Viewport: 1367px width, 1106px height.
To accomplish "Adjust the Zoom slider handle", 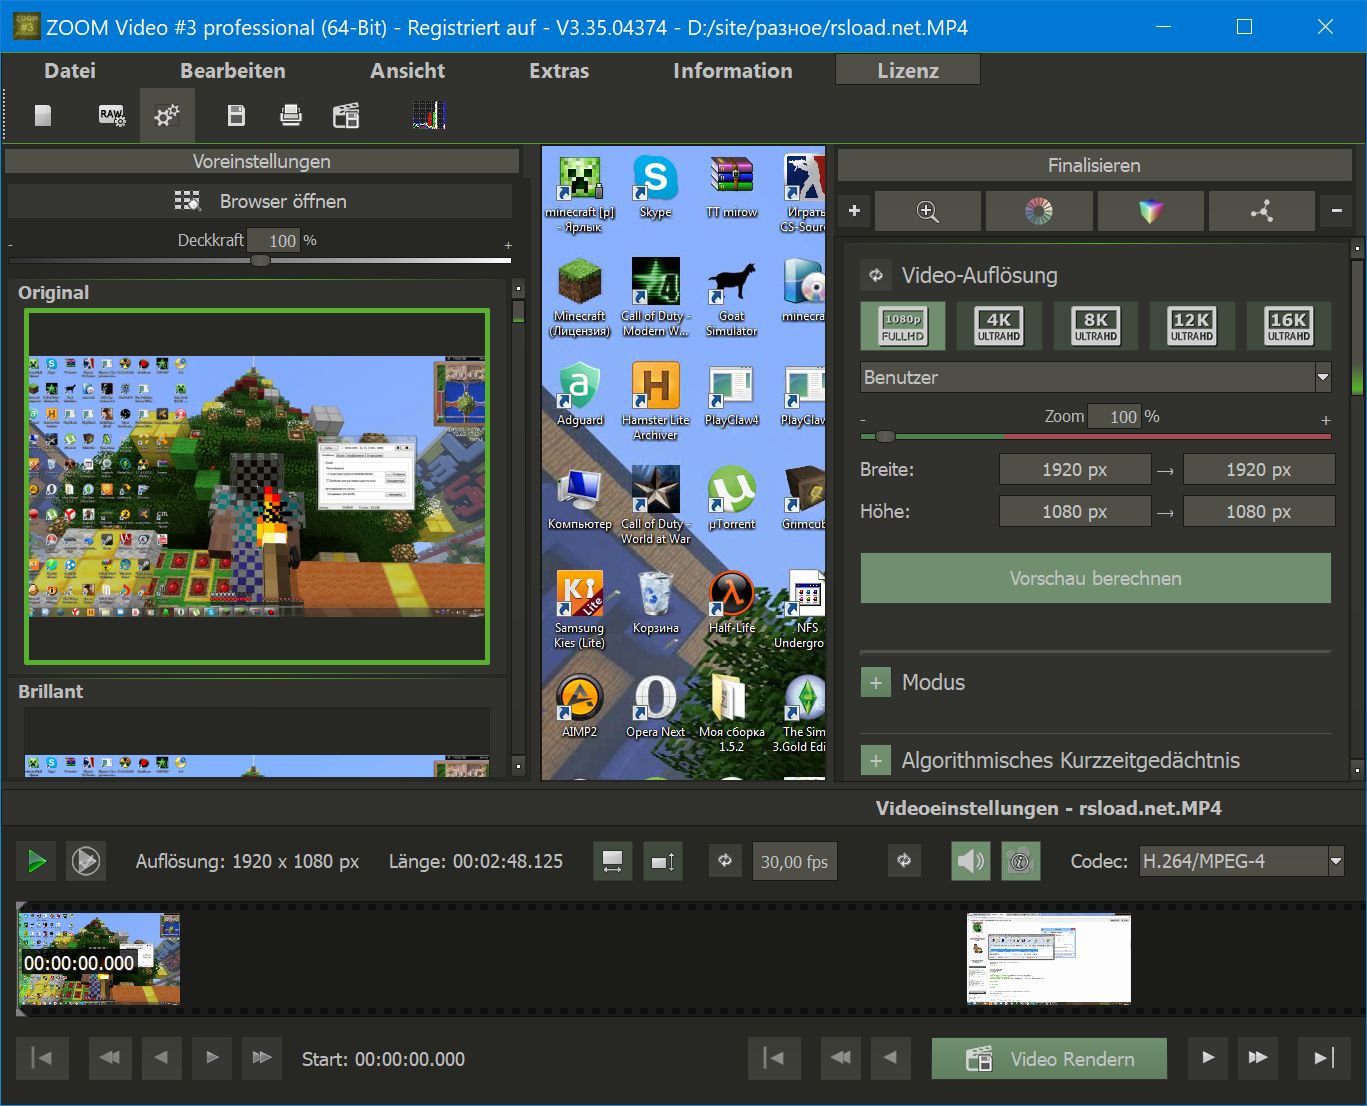I will point(885,436).
